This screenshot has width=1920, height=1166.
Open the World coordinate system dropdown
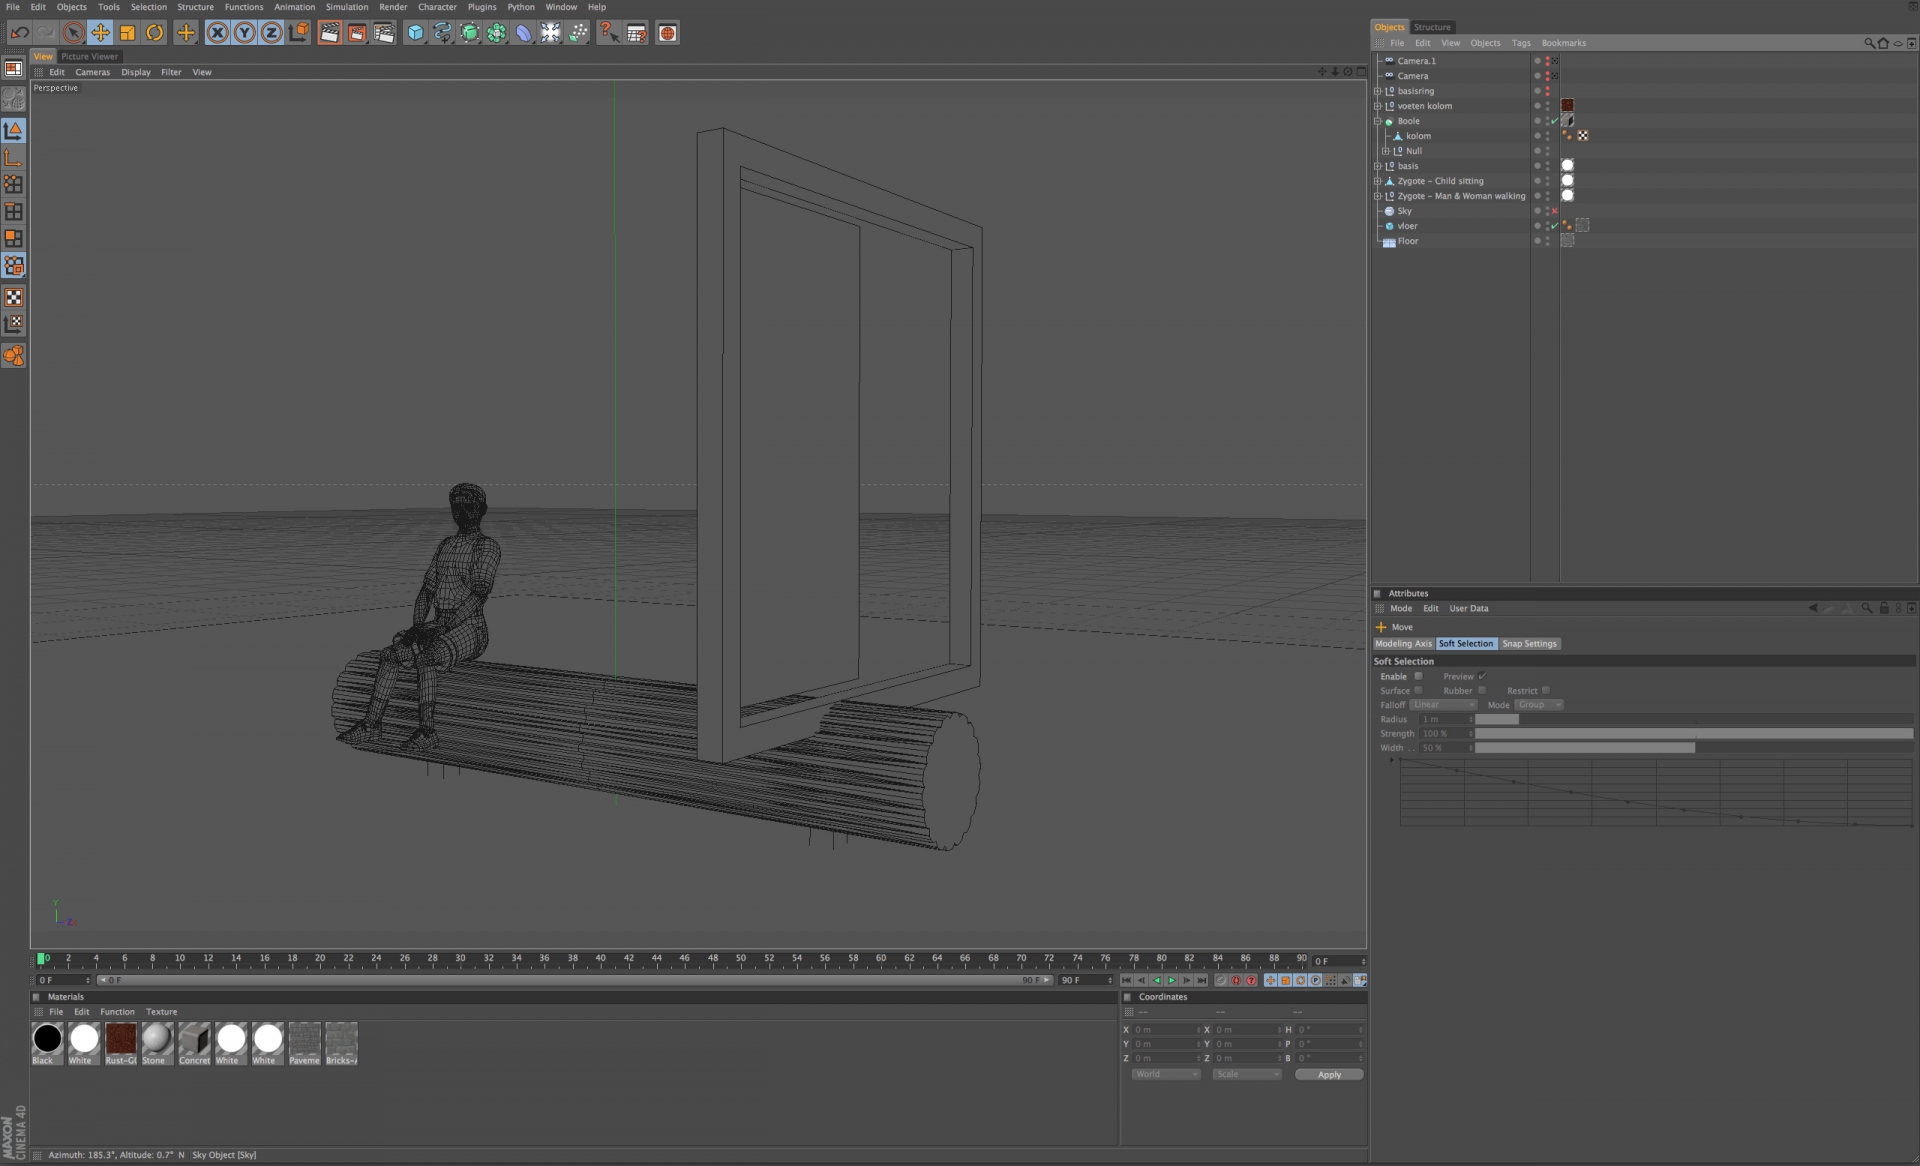[1165, 1074]
